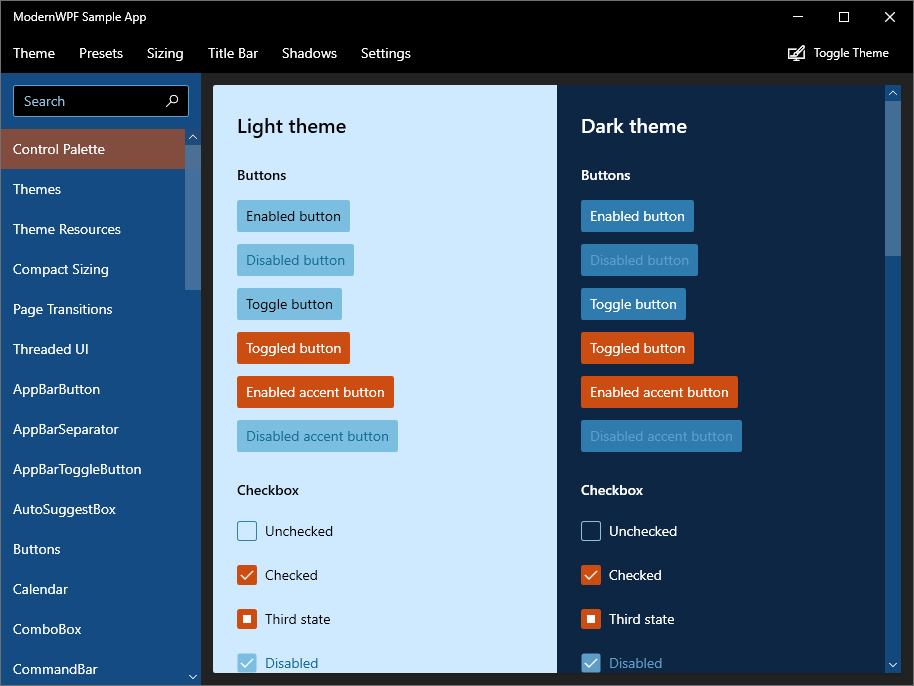The image size is (914, 686).
Task: Click the down arrow on right scrollbar
Action: [x=892, y=664]
